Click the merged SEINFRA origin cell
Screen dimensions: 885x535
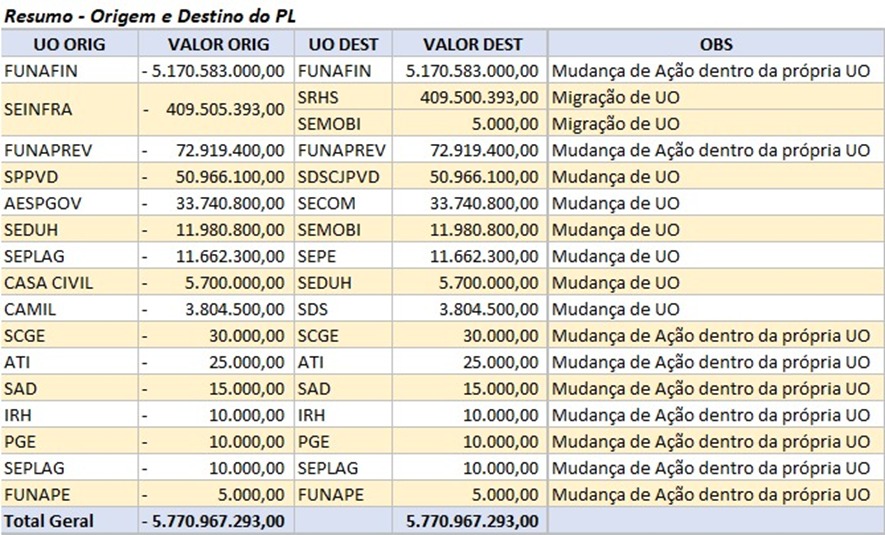point(69,110)
